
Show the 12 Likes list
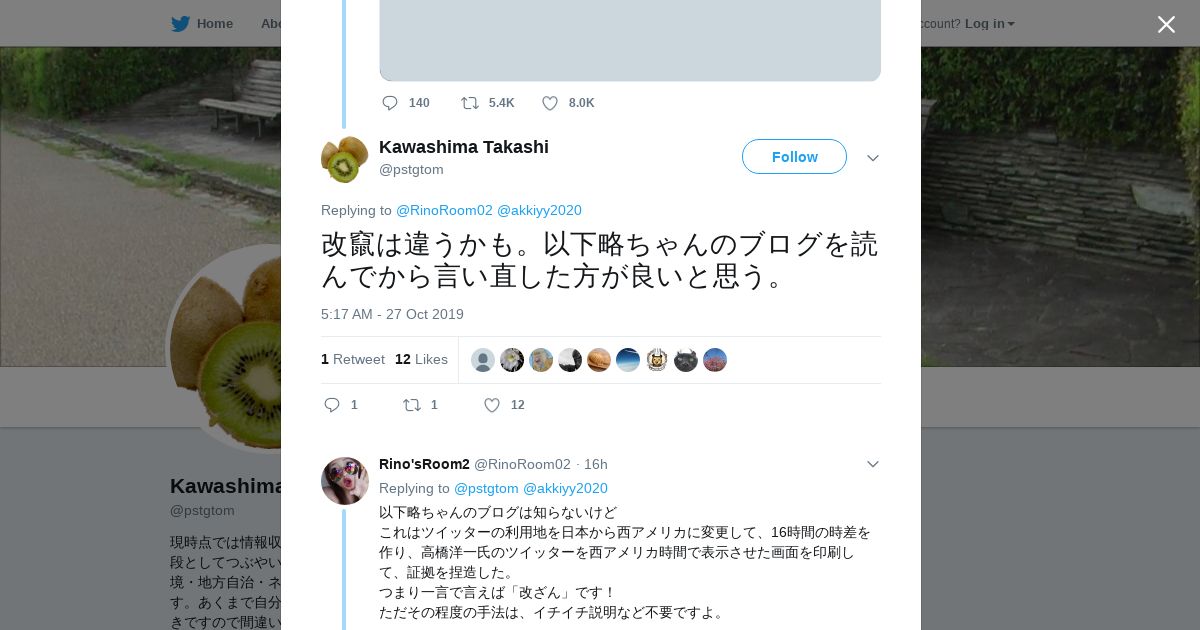pyautogui.click(x=421, y=359)
